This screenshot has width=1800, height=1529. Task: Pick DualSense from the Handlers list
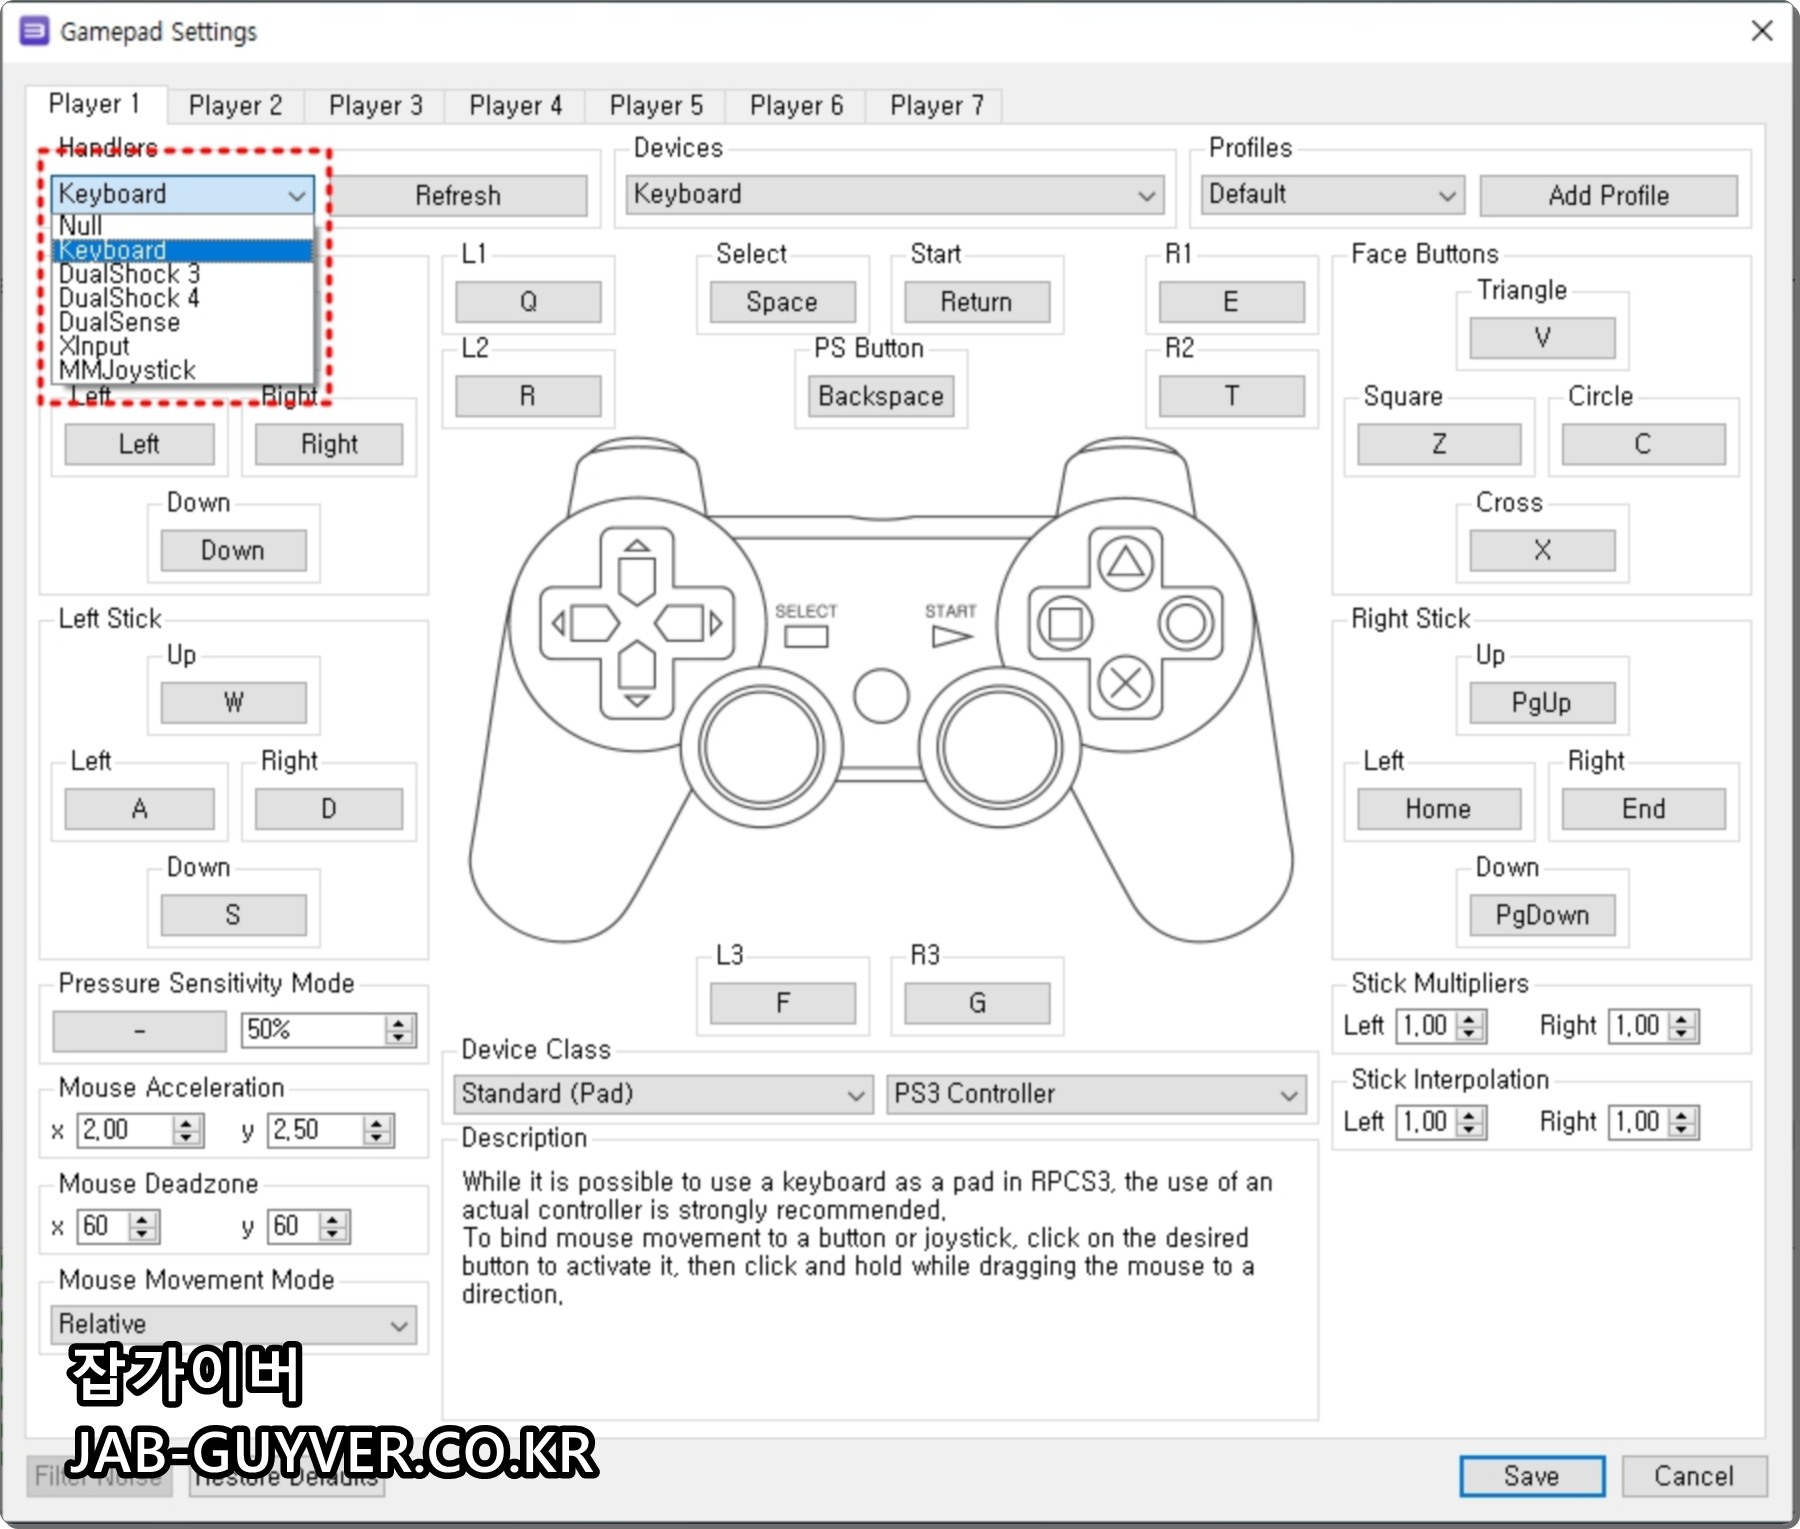tap(183, 322)
